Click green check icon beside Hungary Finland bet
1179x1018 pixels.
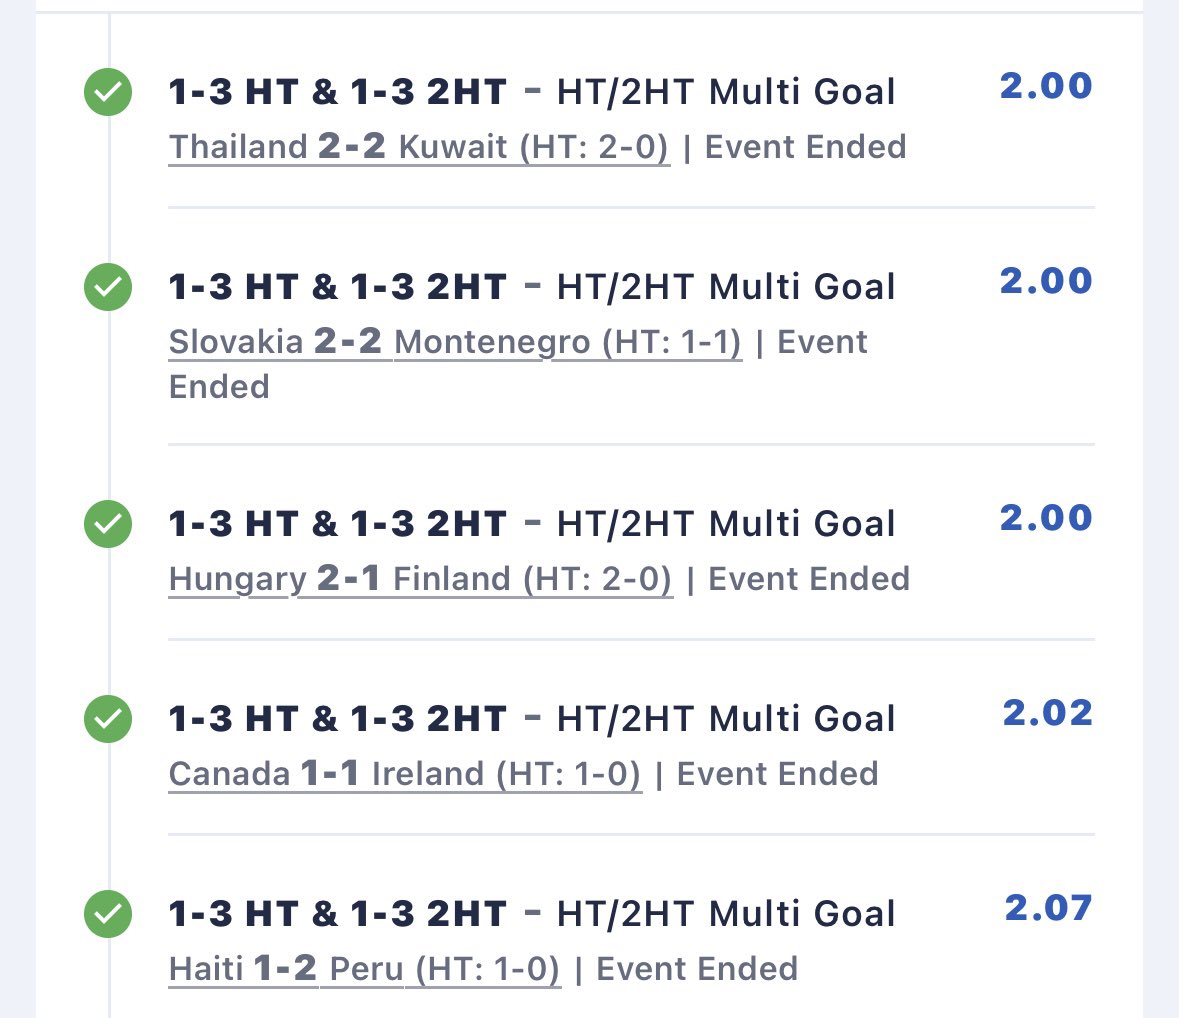coord(108,523)
